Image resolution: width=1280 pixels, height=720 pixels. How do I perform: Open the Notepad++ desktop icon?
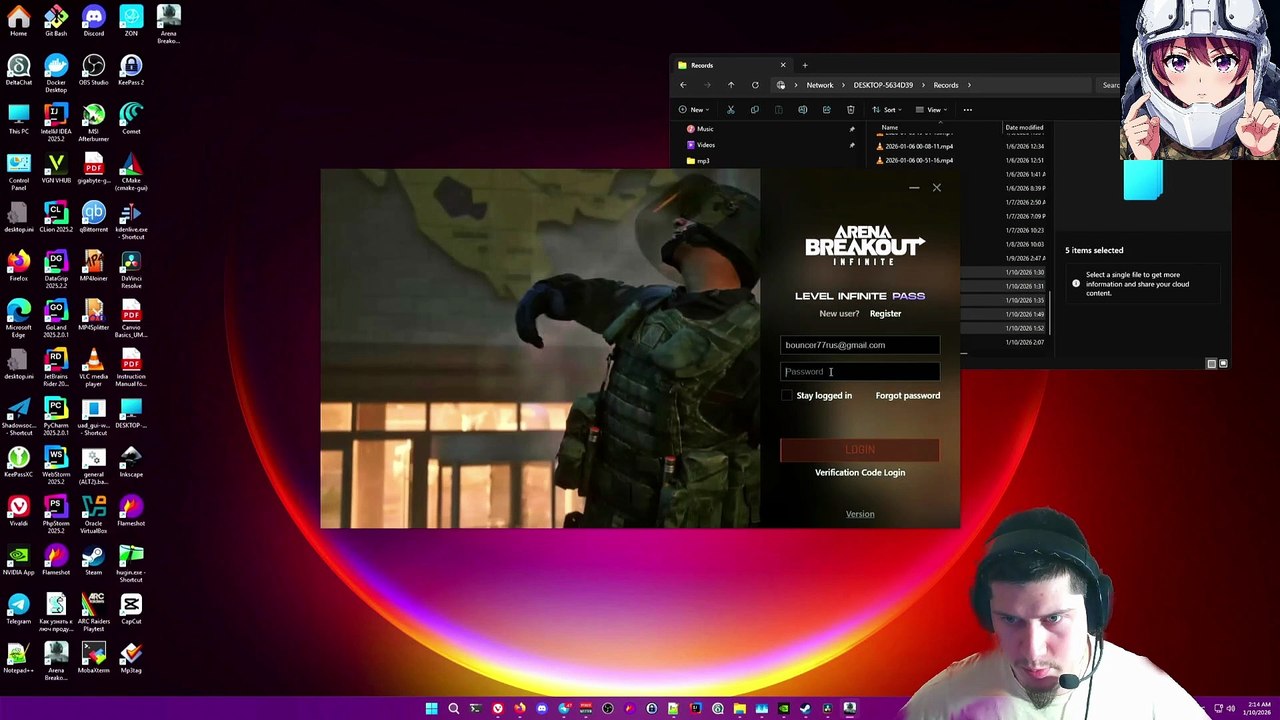click(18, 658)
